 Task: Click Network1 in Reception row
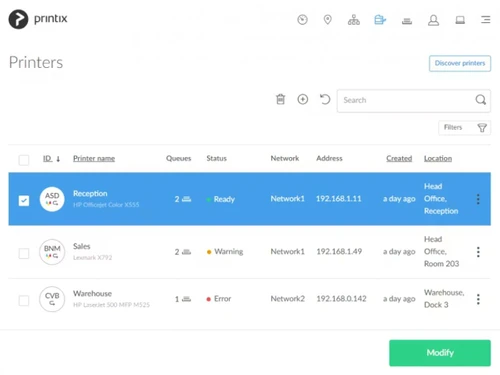[x=287, y=199]
